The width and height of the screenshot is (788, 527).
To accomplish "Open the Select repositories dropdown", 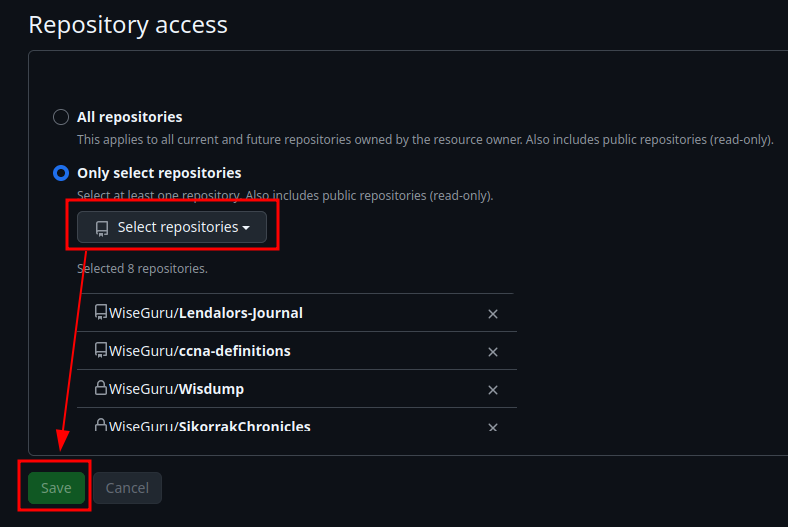I will (172, 228).
